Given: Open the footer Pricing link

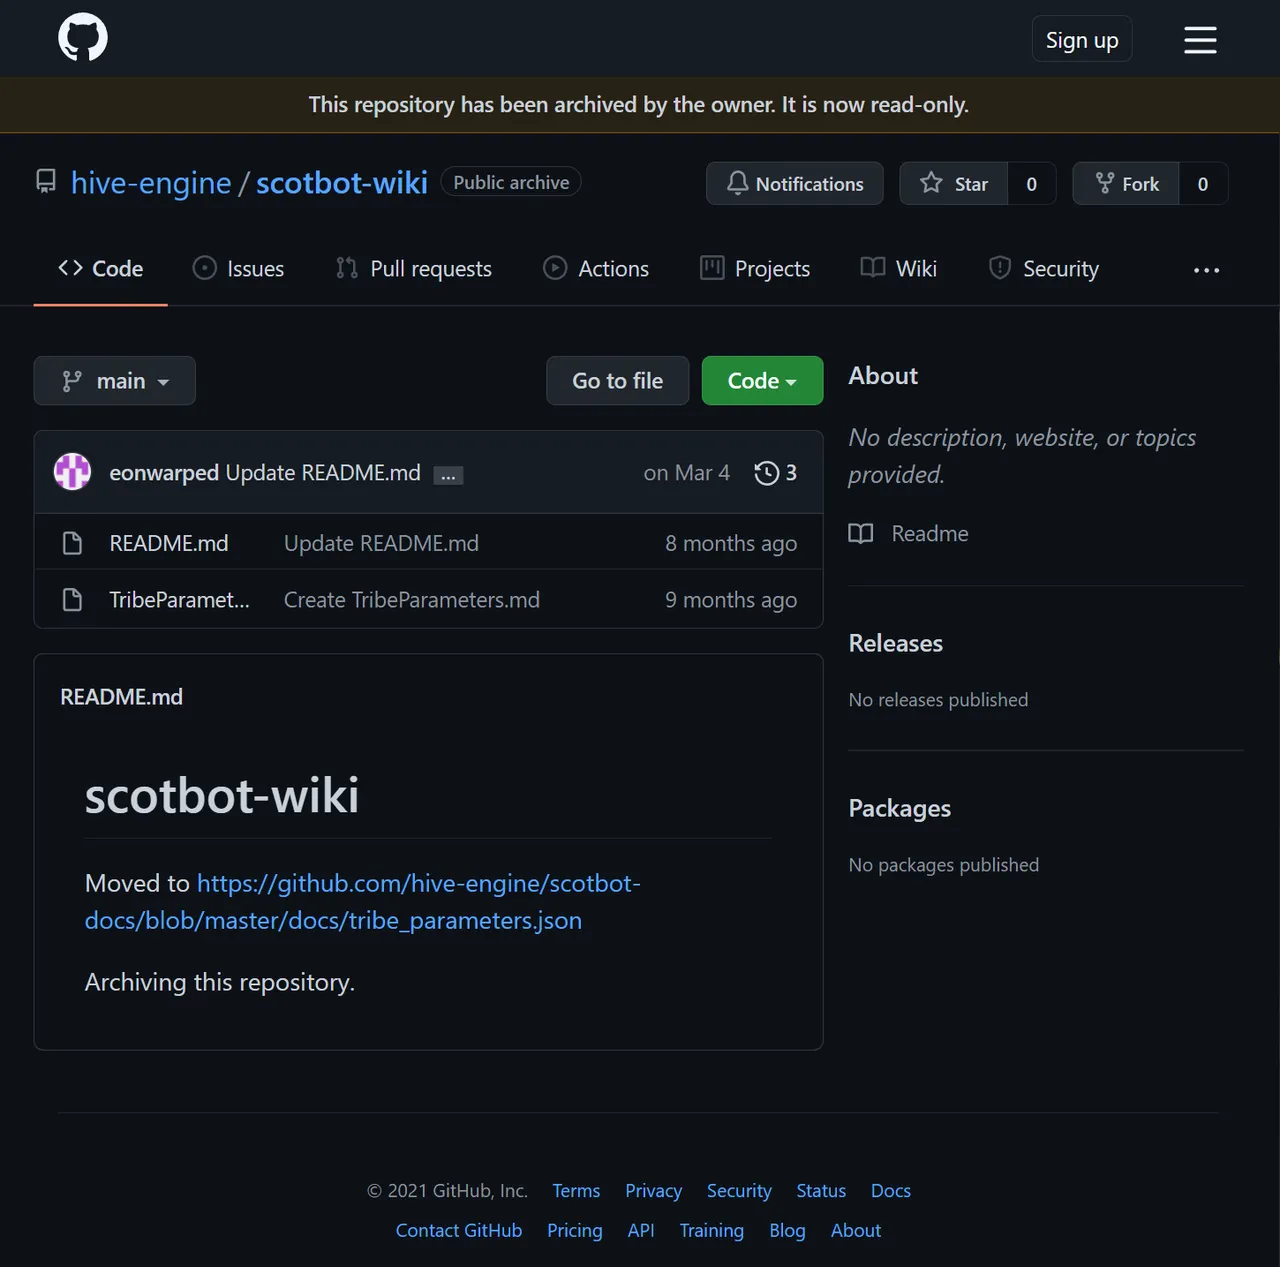Looking at the screenshot, I should click(575, 1231).
